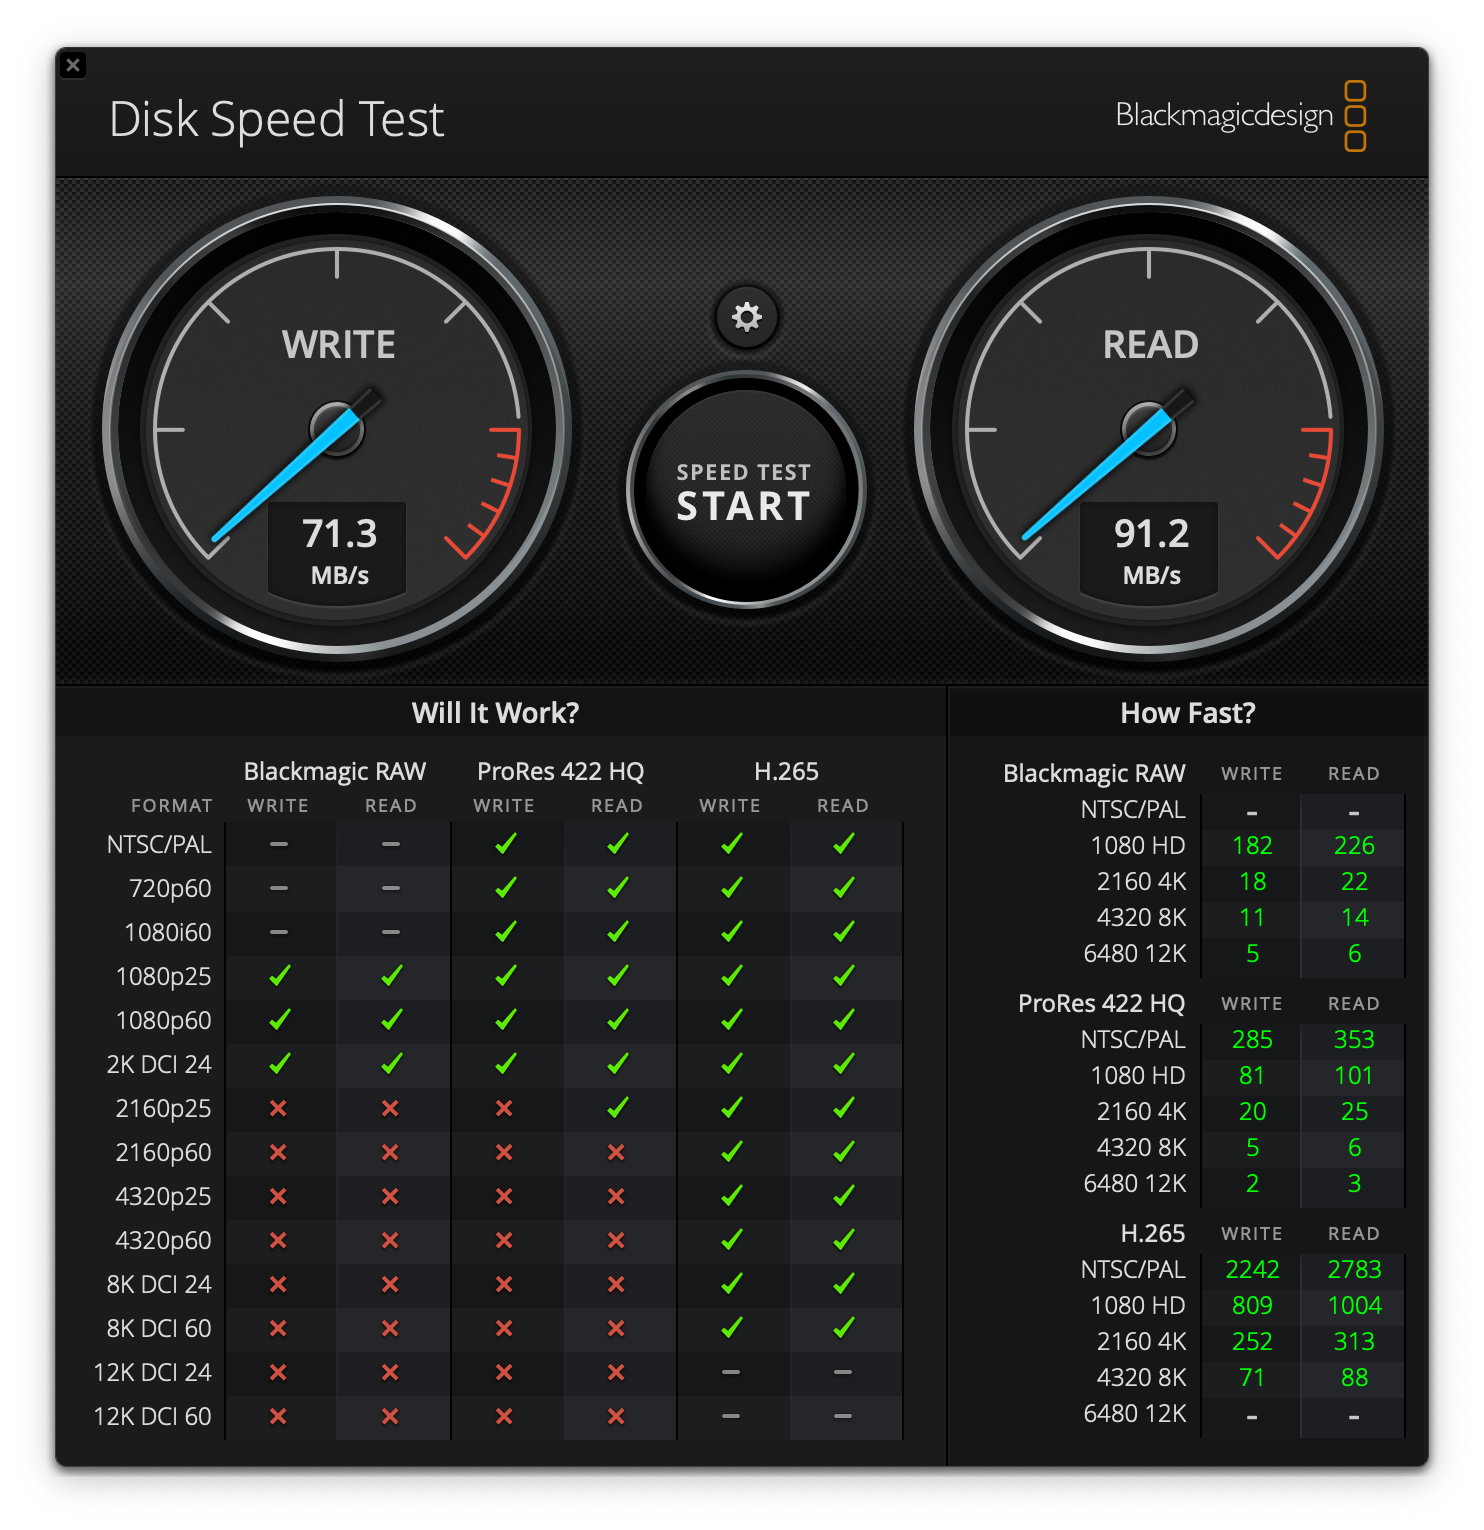This screenshot has height=1530, width=1484.
Task: Click Blackmagic RAW read dash for 1080i60
Action: click(391, 932)
